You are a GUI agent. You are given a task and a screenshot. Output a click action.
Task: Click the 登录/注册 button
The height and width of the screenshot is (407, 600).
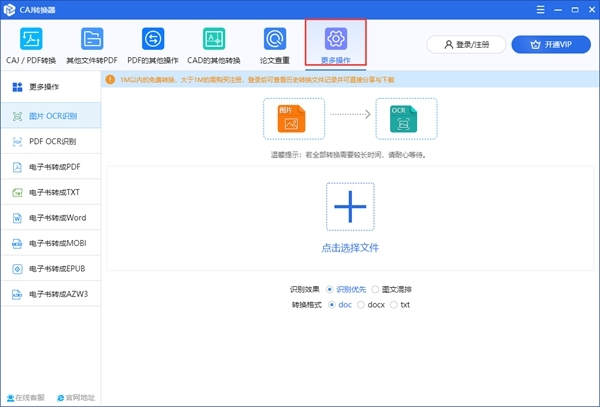[466, 45]
